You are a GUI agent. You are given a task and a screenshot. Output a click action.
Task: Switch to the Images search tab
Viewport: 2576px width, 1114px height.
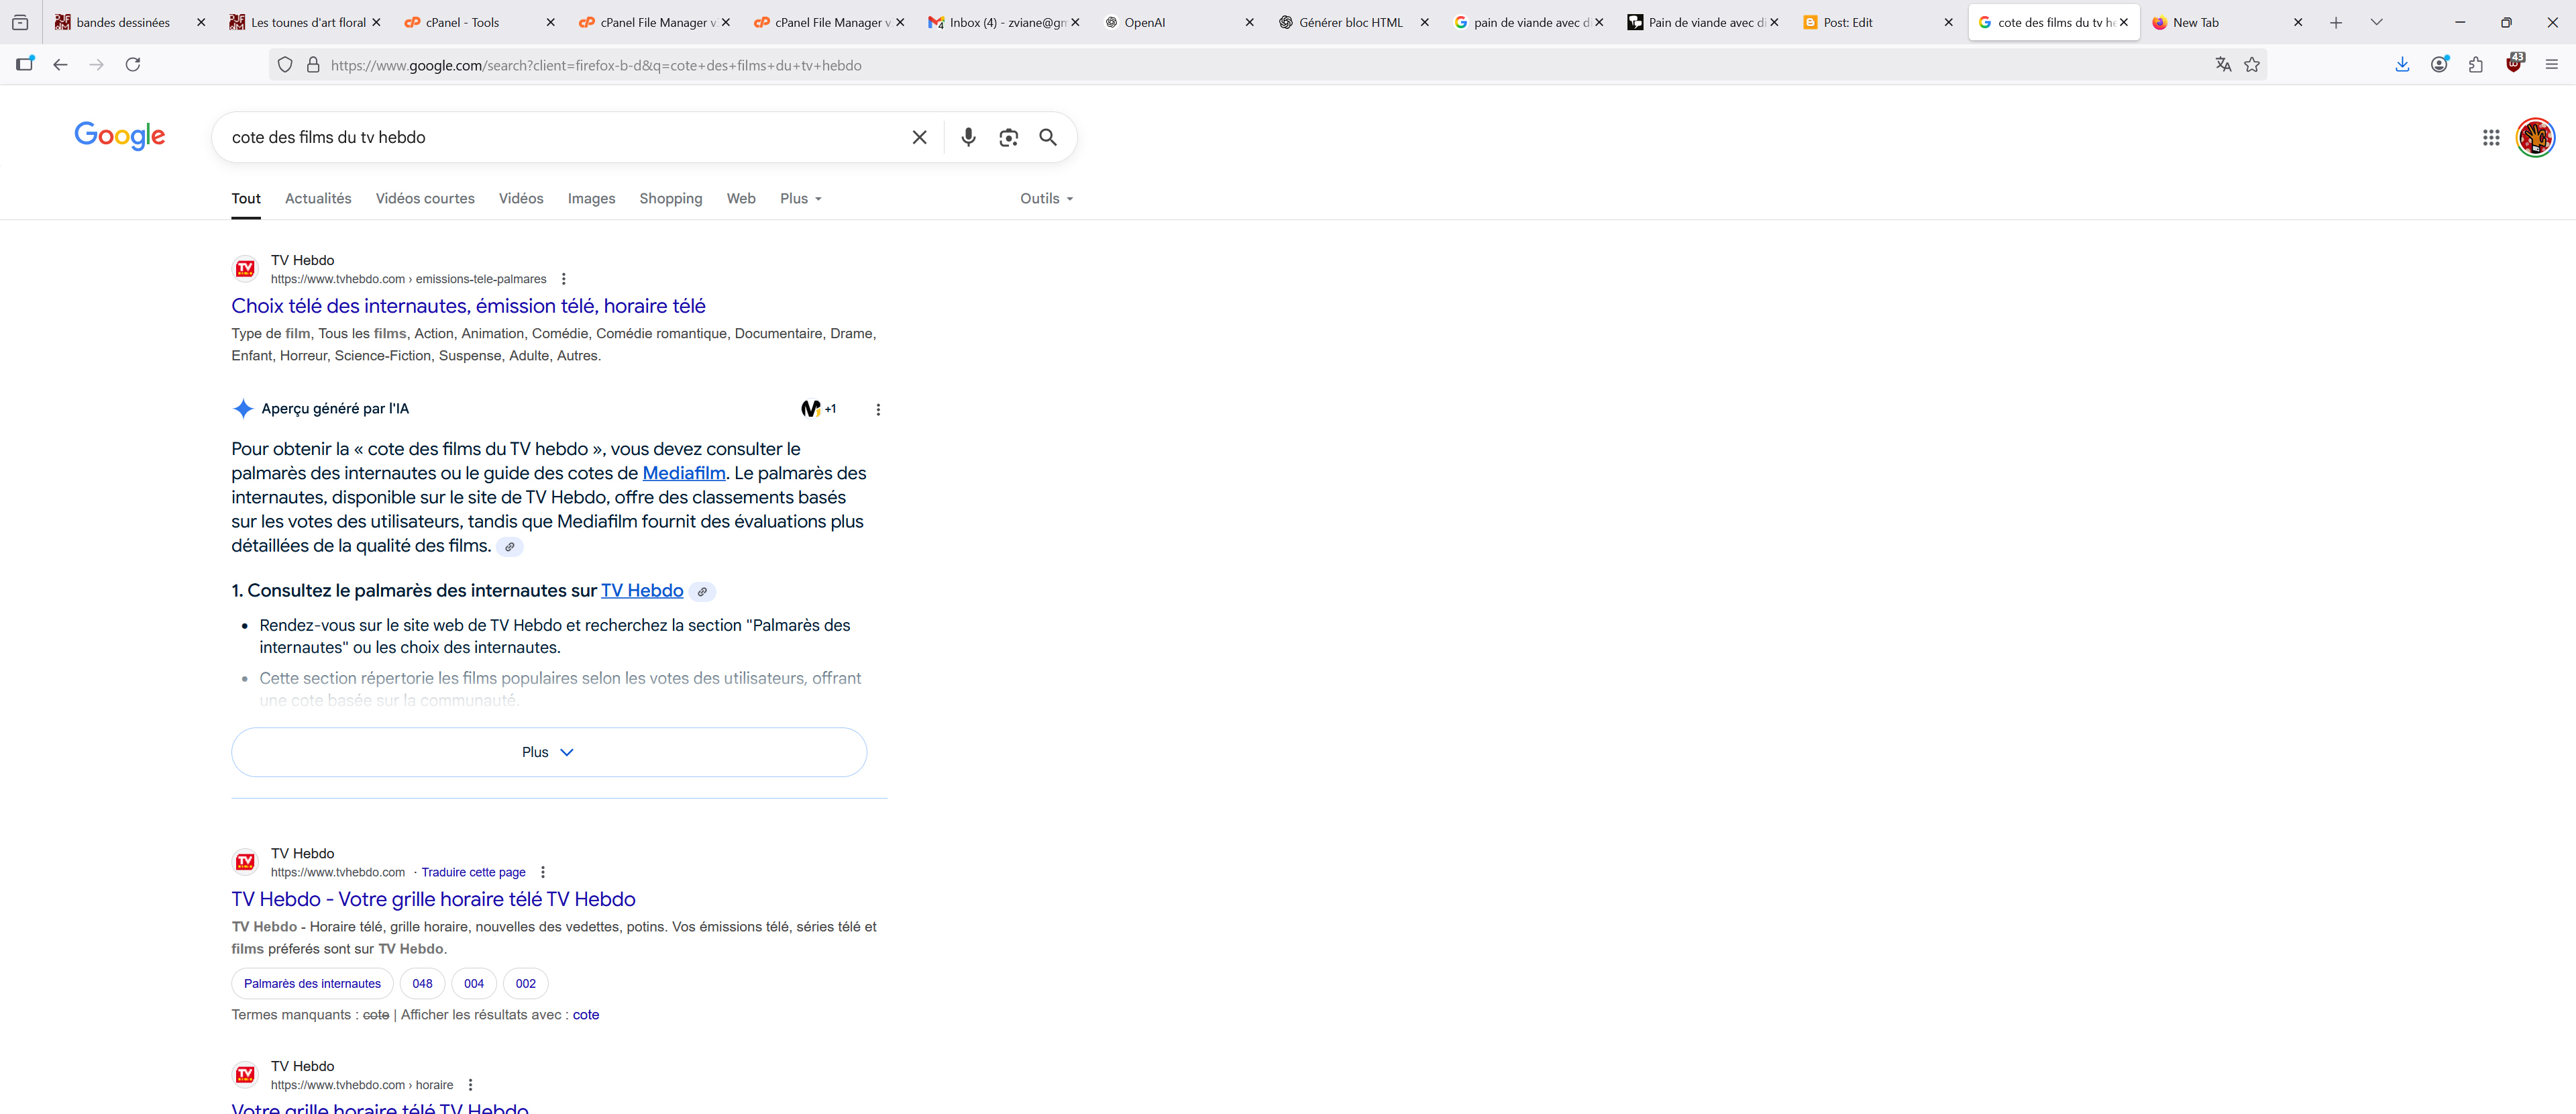(x=591, y=199)
